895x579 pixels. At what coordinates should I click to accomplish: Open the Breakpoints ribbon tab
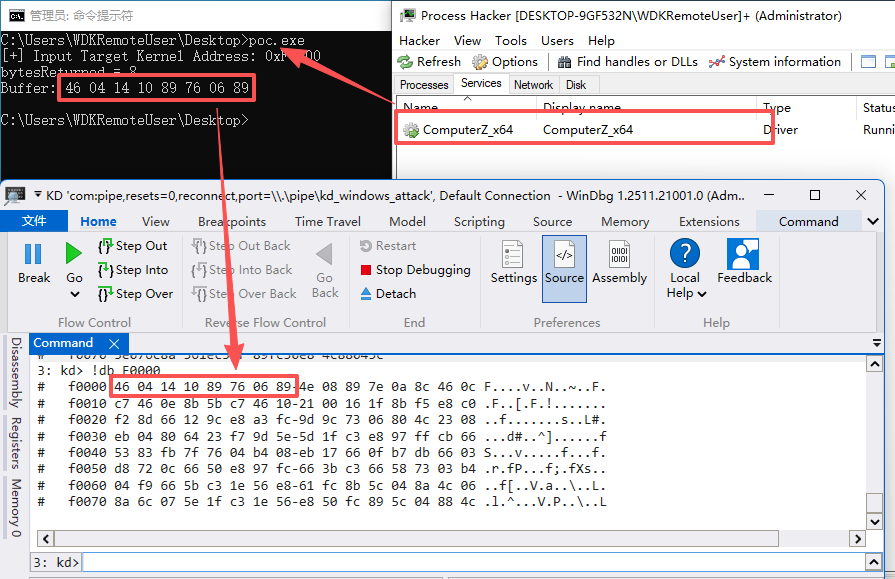[232, 222]
